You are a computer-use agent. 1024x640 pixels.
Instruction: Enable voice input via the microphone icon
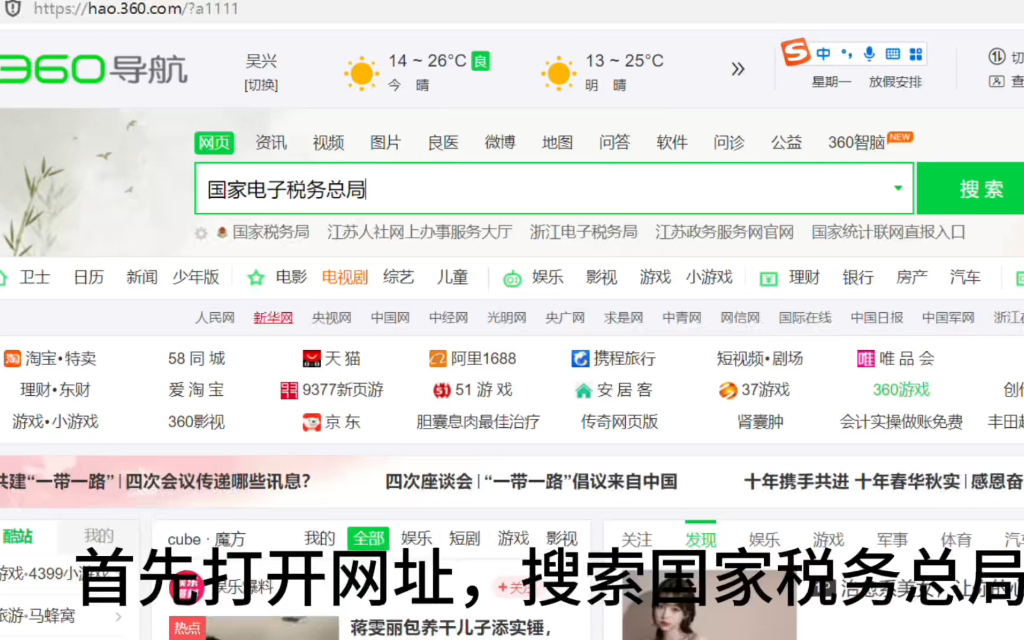(x=870, y=53)
